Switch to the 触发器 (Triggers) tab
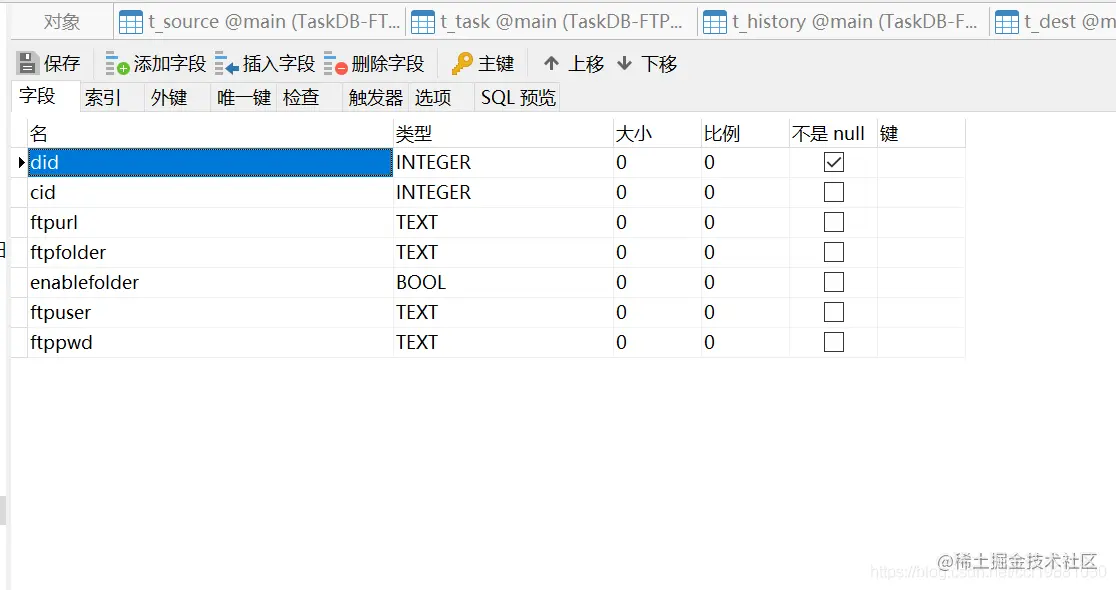The image size is (1116, 590). click(376, 98)
